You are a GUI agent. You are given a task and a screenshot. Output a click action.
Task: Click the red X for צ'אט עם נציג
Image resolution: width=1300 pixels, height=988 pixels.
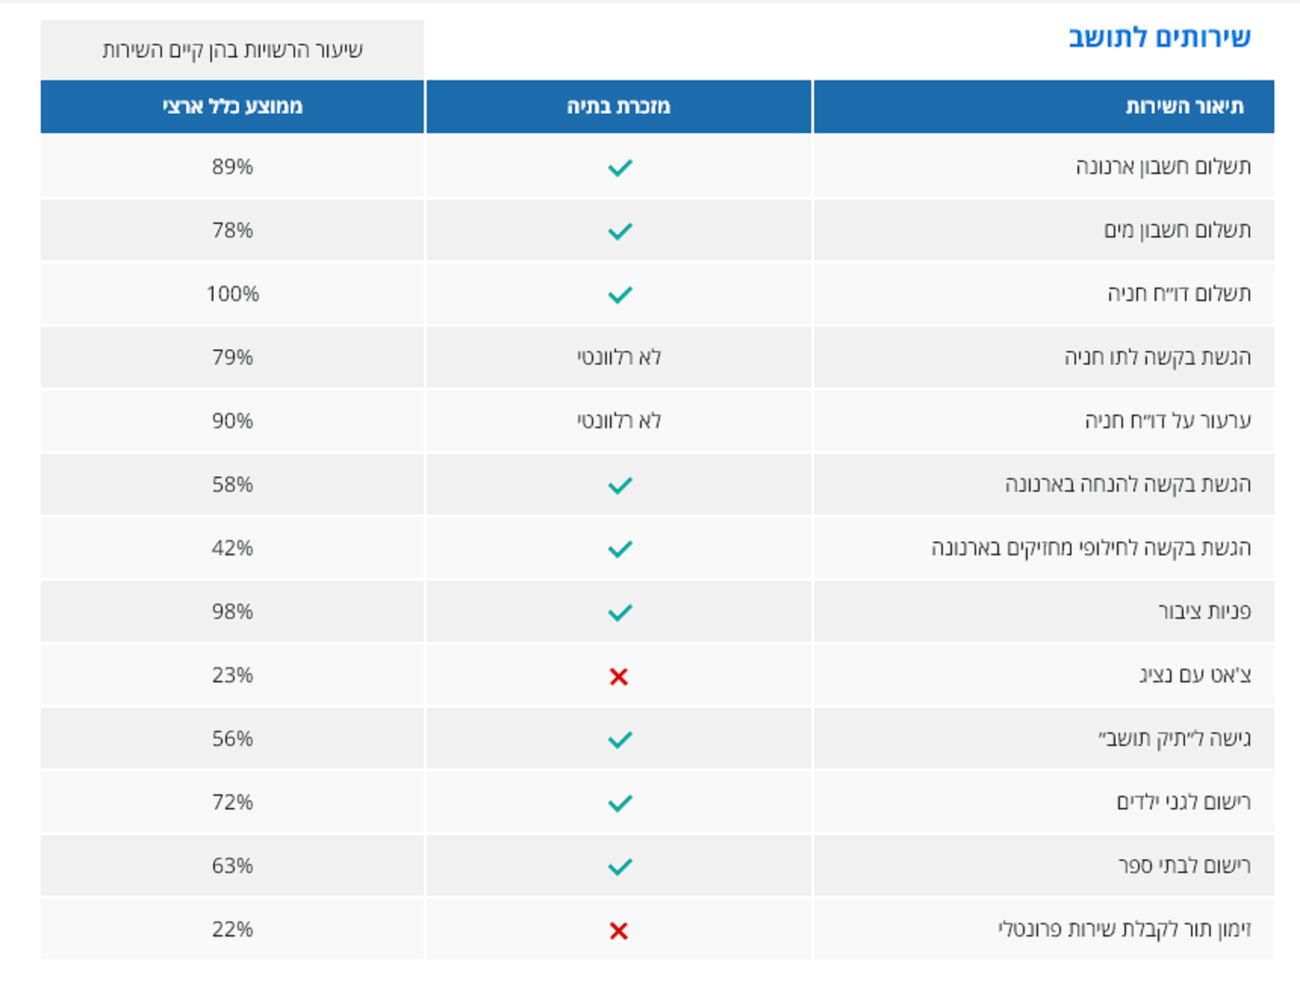[619, 677]
